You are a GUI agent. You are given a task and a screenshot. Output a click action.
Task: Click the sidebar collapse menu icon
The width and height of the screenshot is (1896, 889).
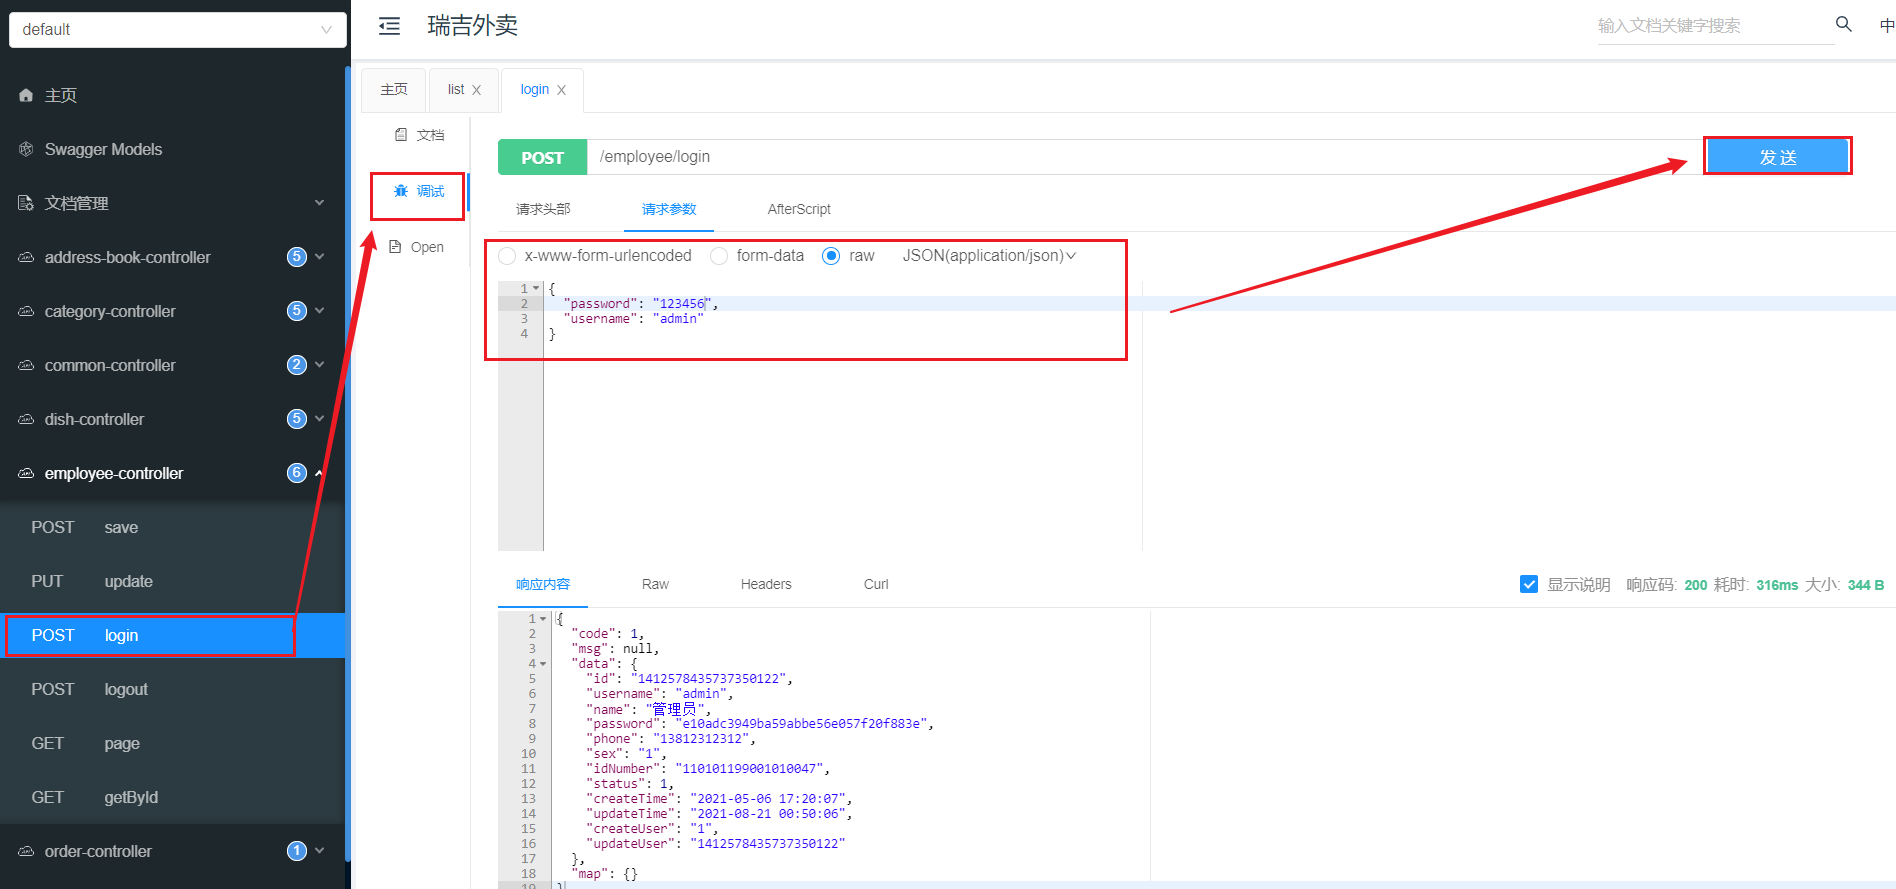pyautogui.click(x=389, y=26)
